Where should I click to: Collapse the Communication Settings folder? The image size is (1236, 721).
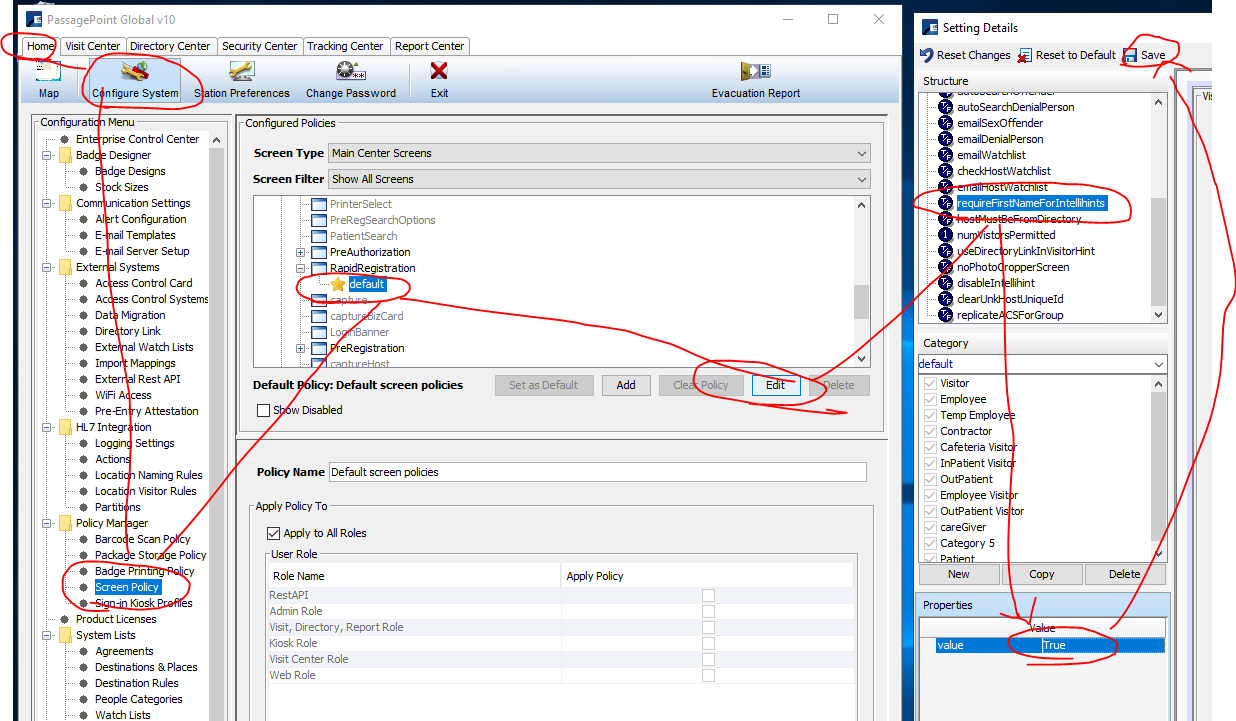click(x=47, y=203)
